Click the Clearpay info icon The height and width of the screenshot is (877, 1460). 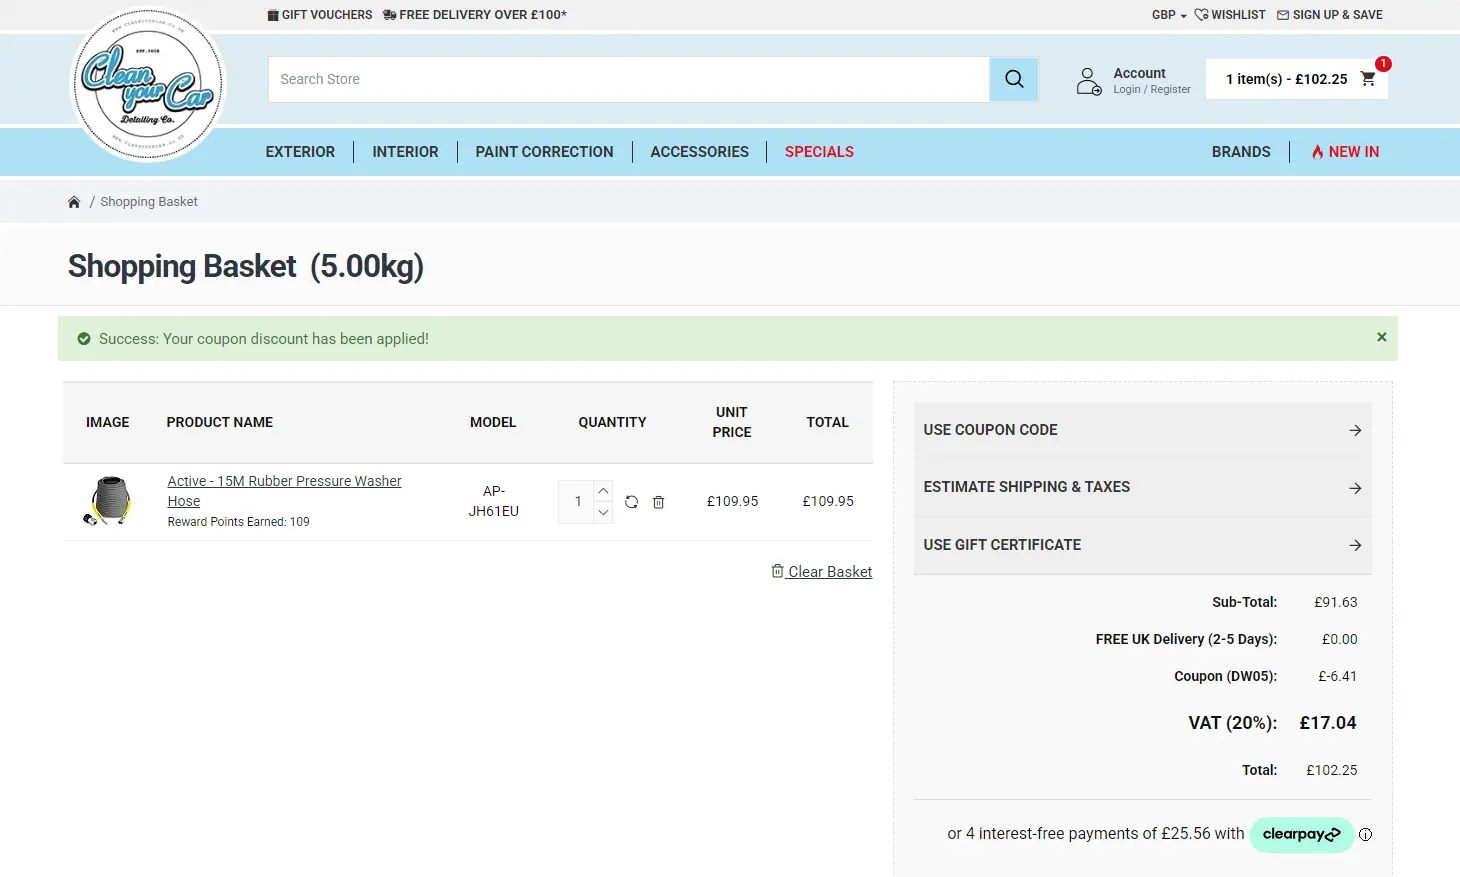1365,834
